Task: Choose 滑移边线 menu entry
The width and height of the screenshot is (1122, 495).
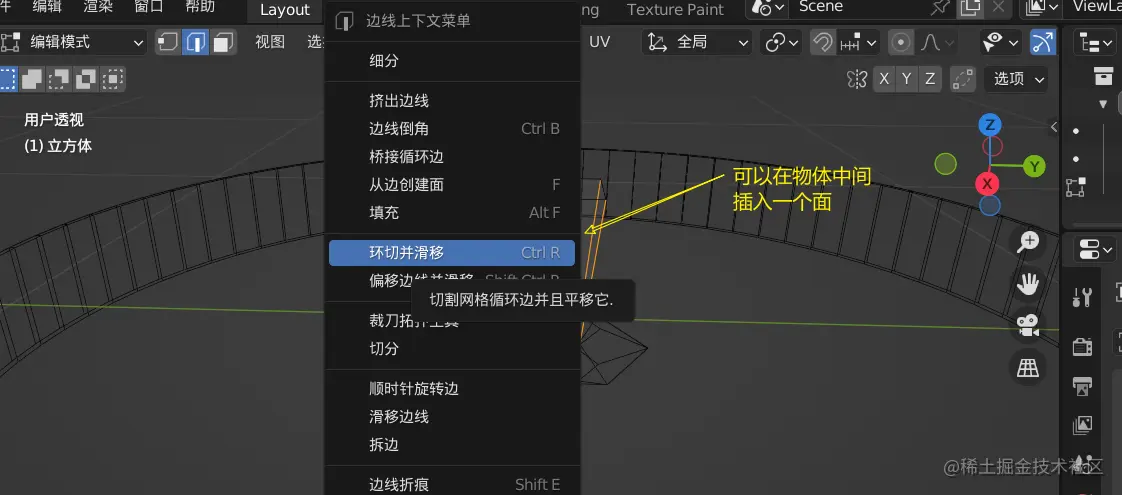Action: tap(452, 416)
